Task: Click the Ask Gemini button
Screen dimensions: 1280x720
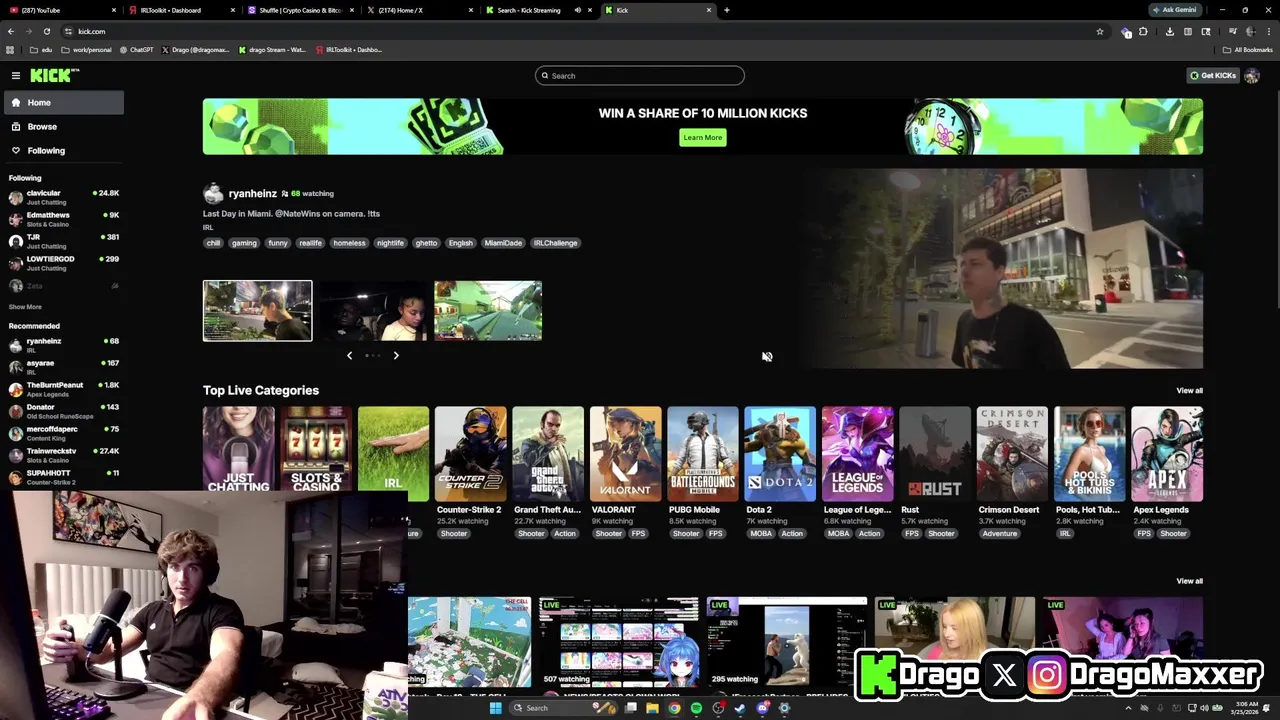Action: click(x=1175, y=10)
